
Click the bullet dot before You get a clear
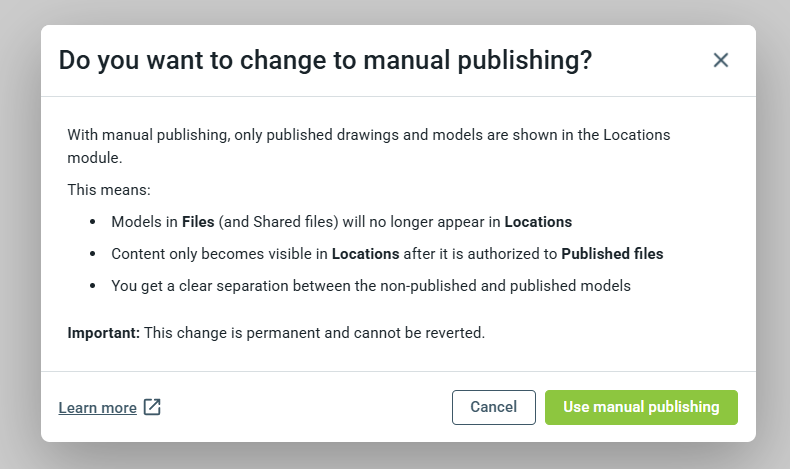(92, 286)
